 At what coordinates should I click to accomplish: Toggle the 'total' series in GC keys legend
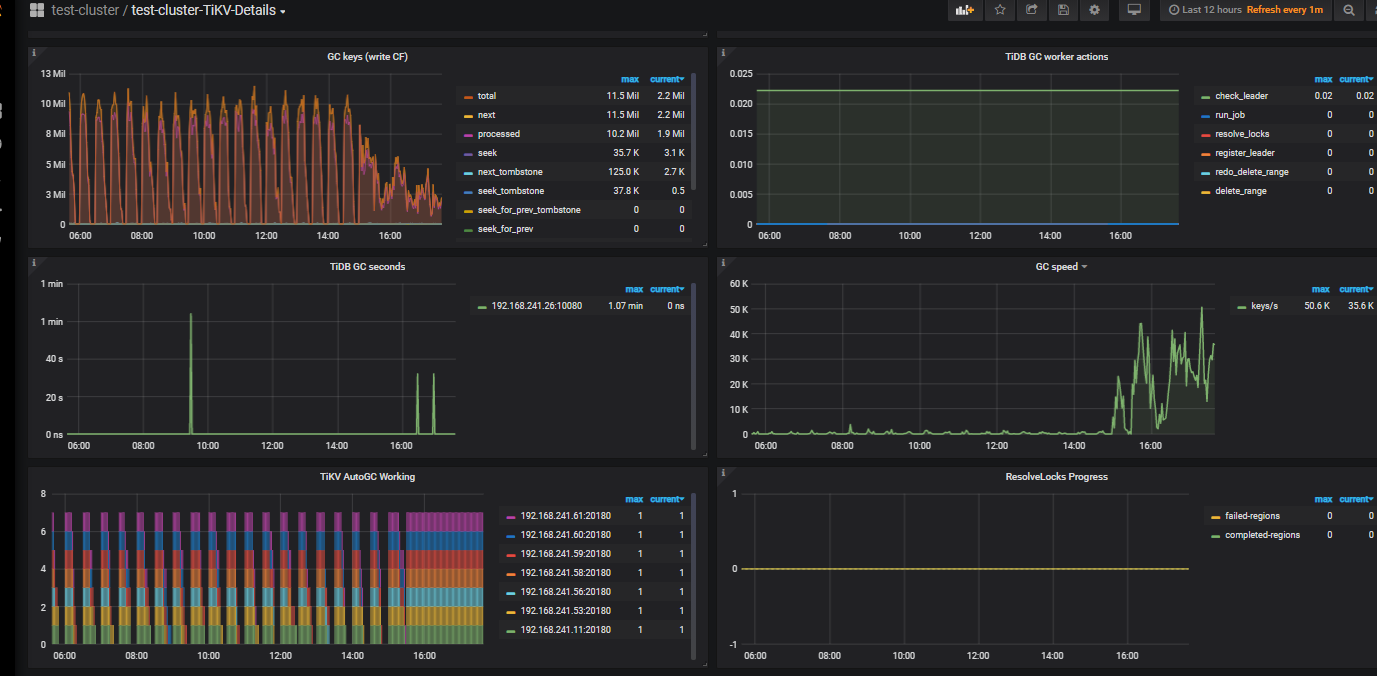click(x=486, y=96)
